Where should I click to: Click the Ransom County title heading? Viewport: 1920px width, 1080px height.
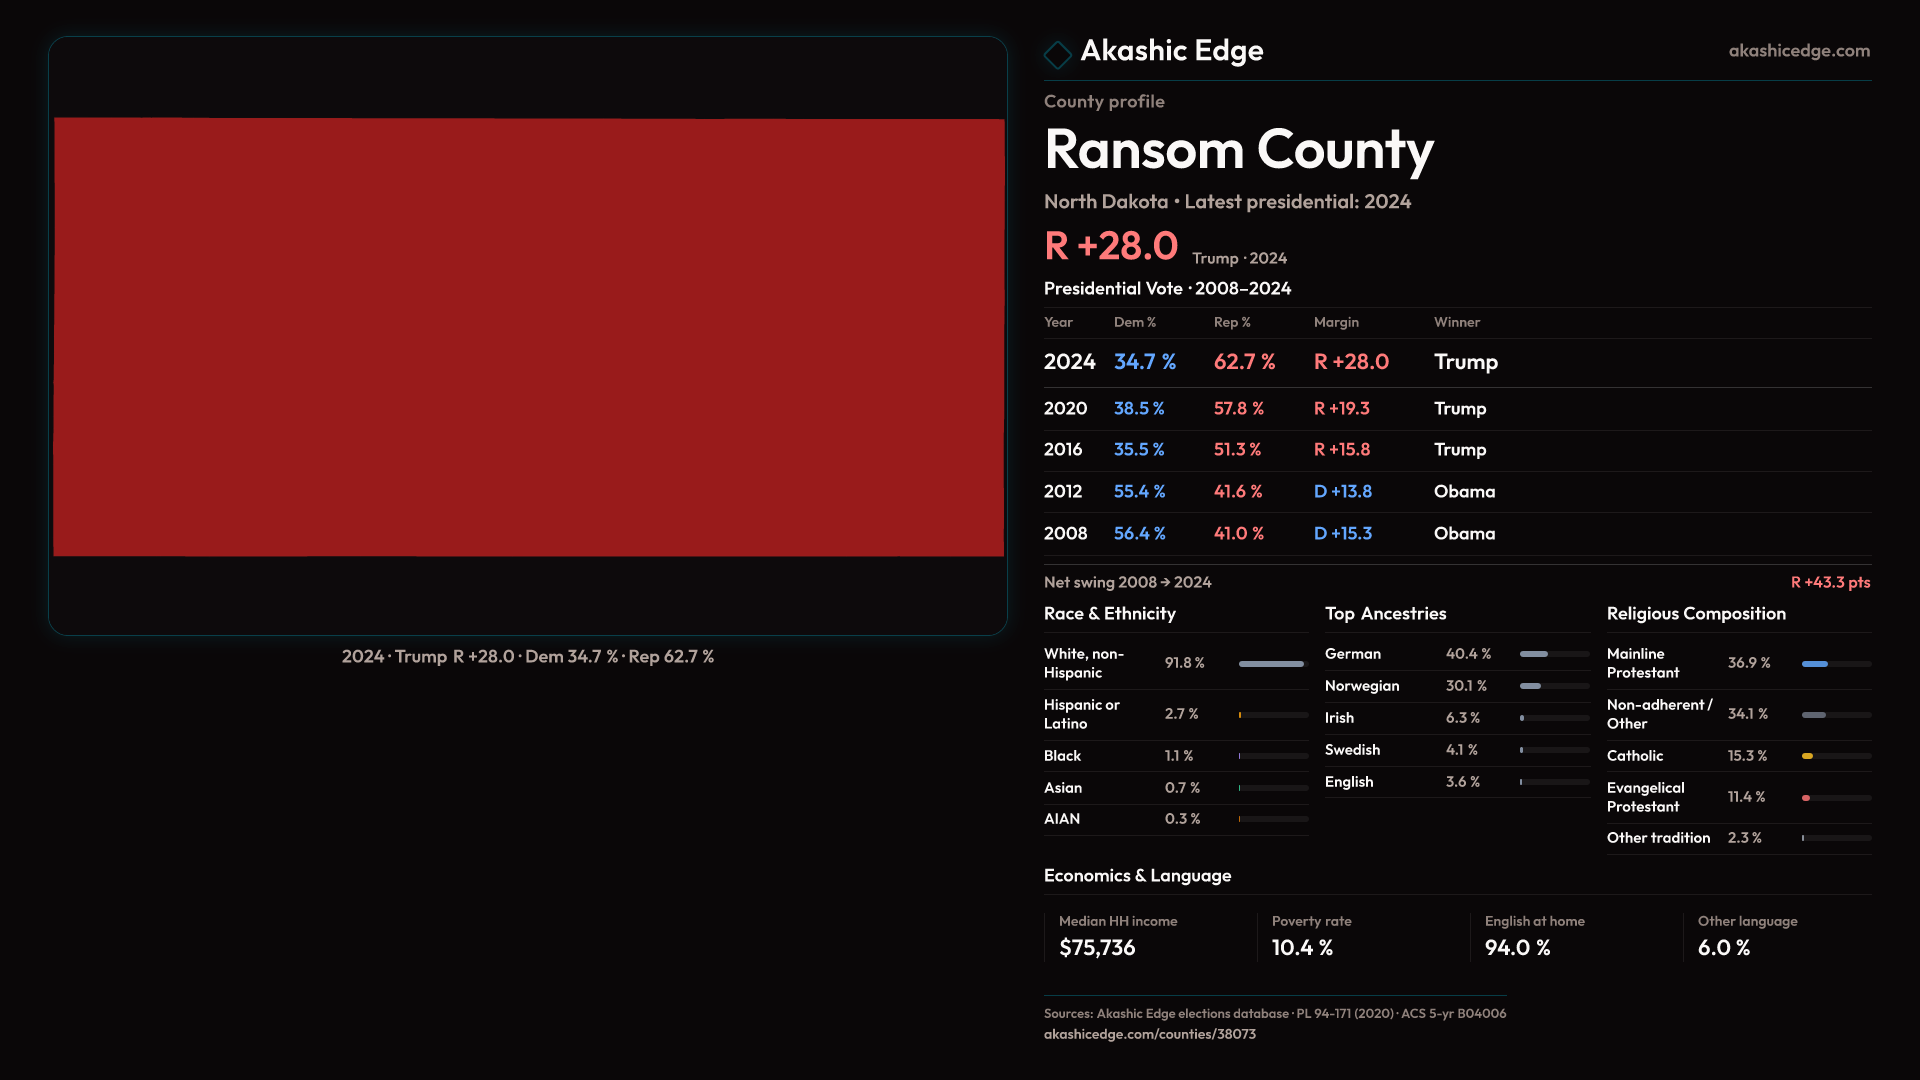click(1238, 150)
